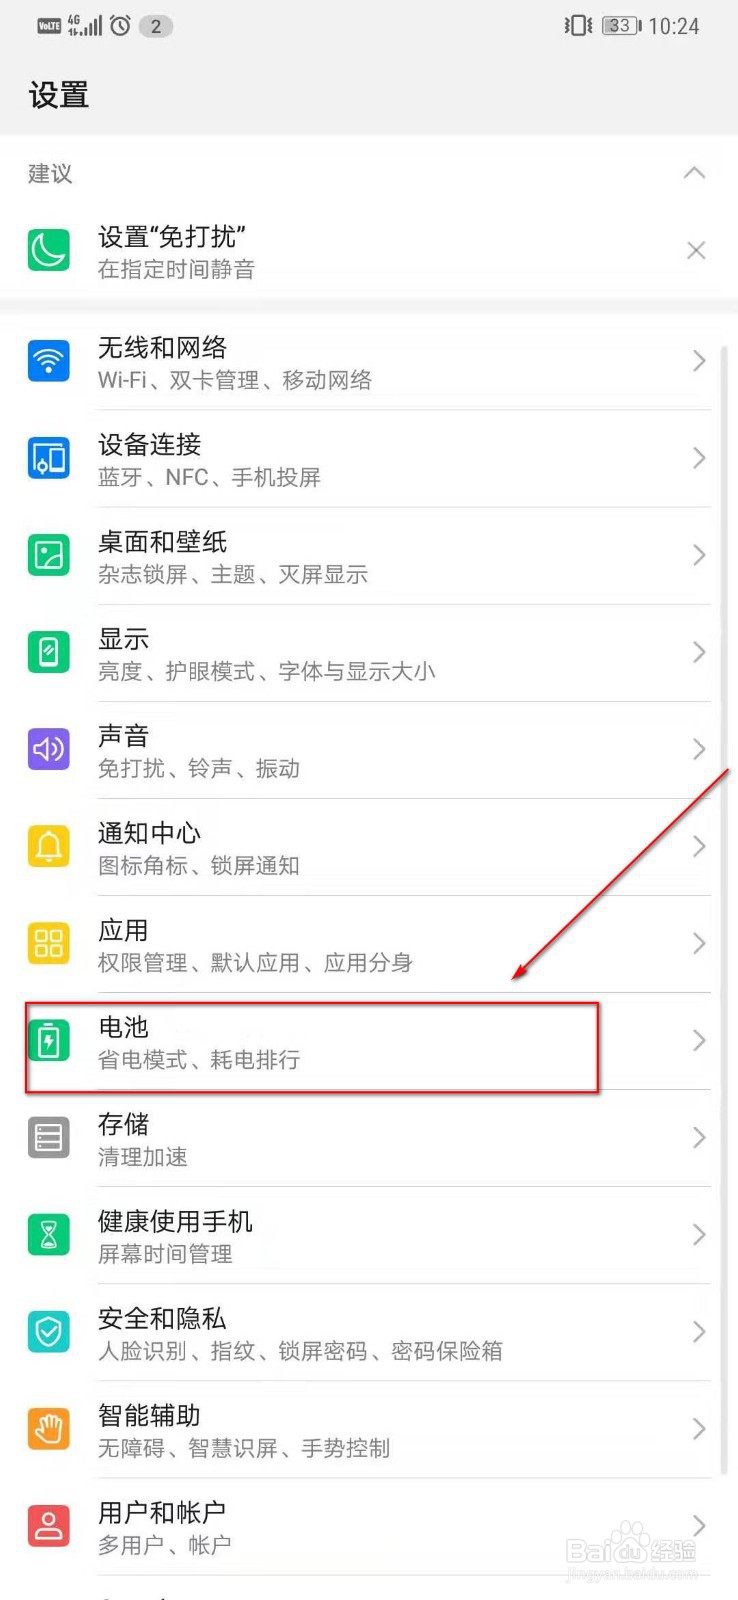Tap the device connection icon
The image size is (738, 1600).
coord(49,458)
